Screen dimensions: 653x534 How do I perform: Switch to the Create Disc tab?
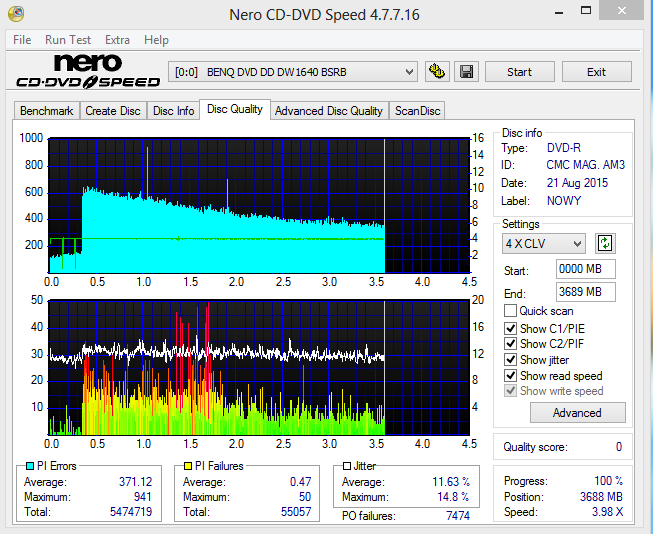(x=113, y=111)
